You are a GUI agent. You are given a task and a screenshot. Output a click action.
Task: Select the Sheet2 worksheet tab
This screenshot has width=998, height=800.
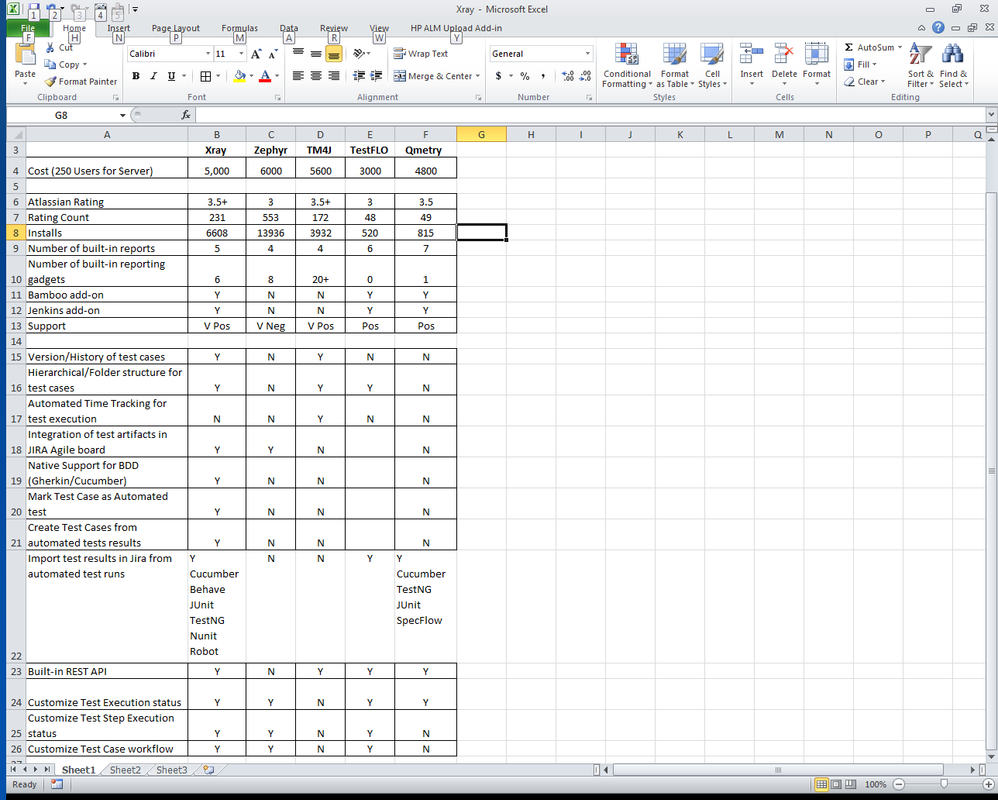coord(125,769)
